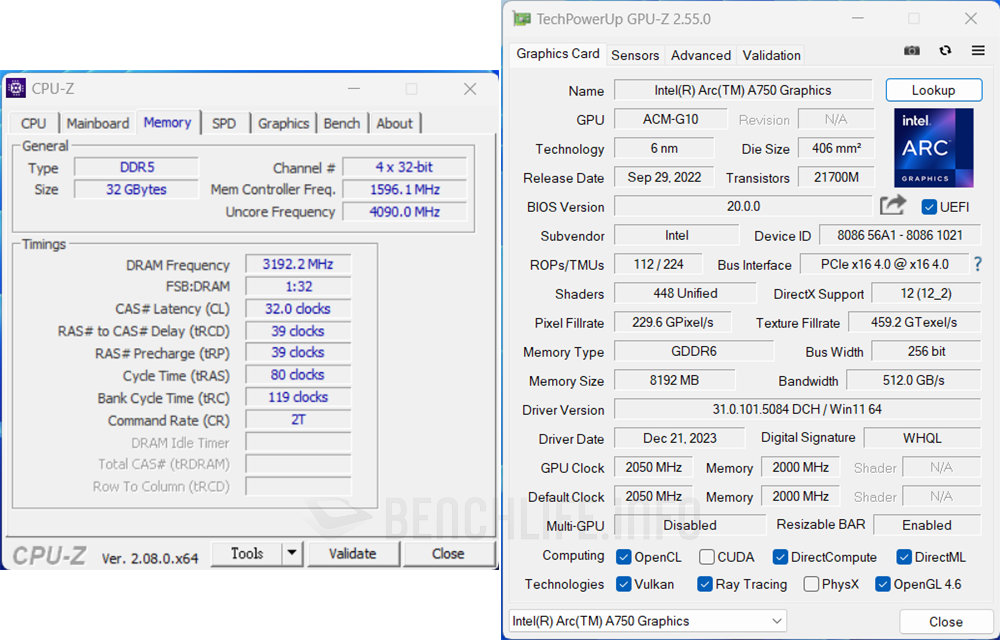Screen dimensions: 1000x640
Task: Click the Resizable BAR value Enabled
Action: tap(927, 525)
